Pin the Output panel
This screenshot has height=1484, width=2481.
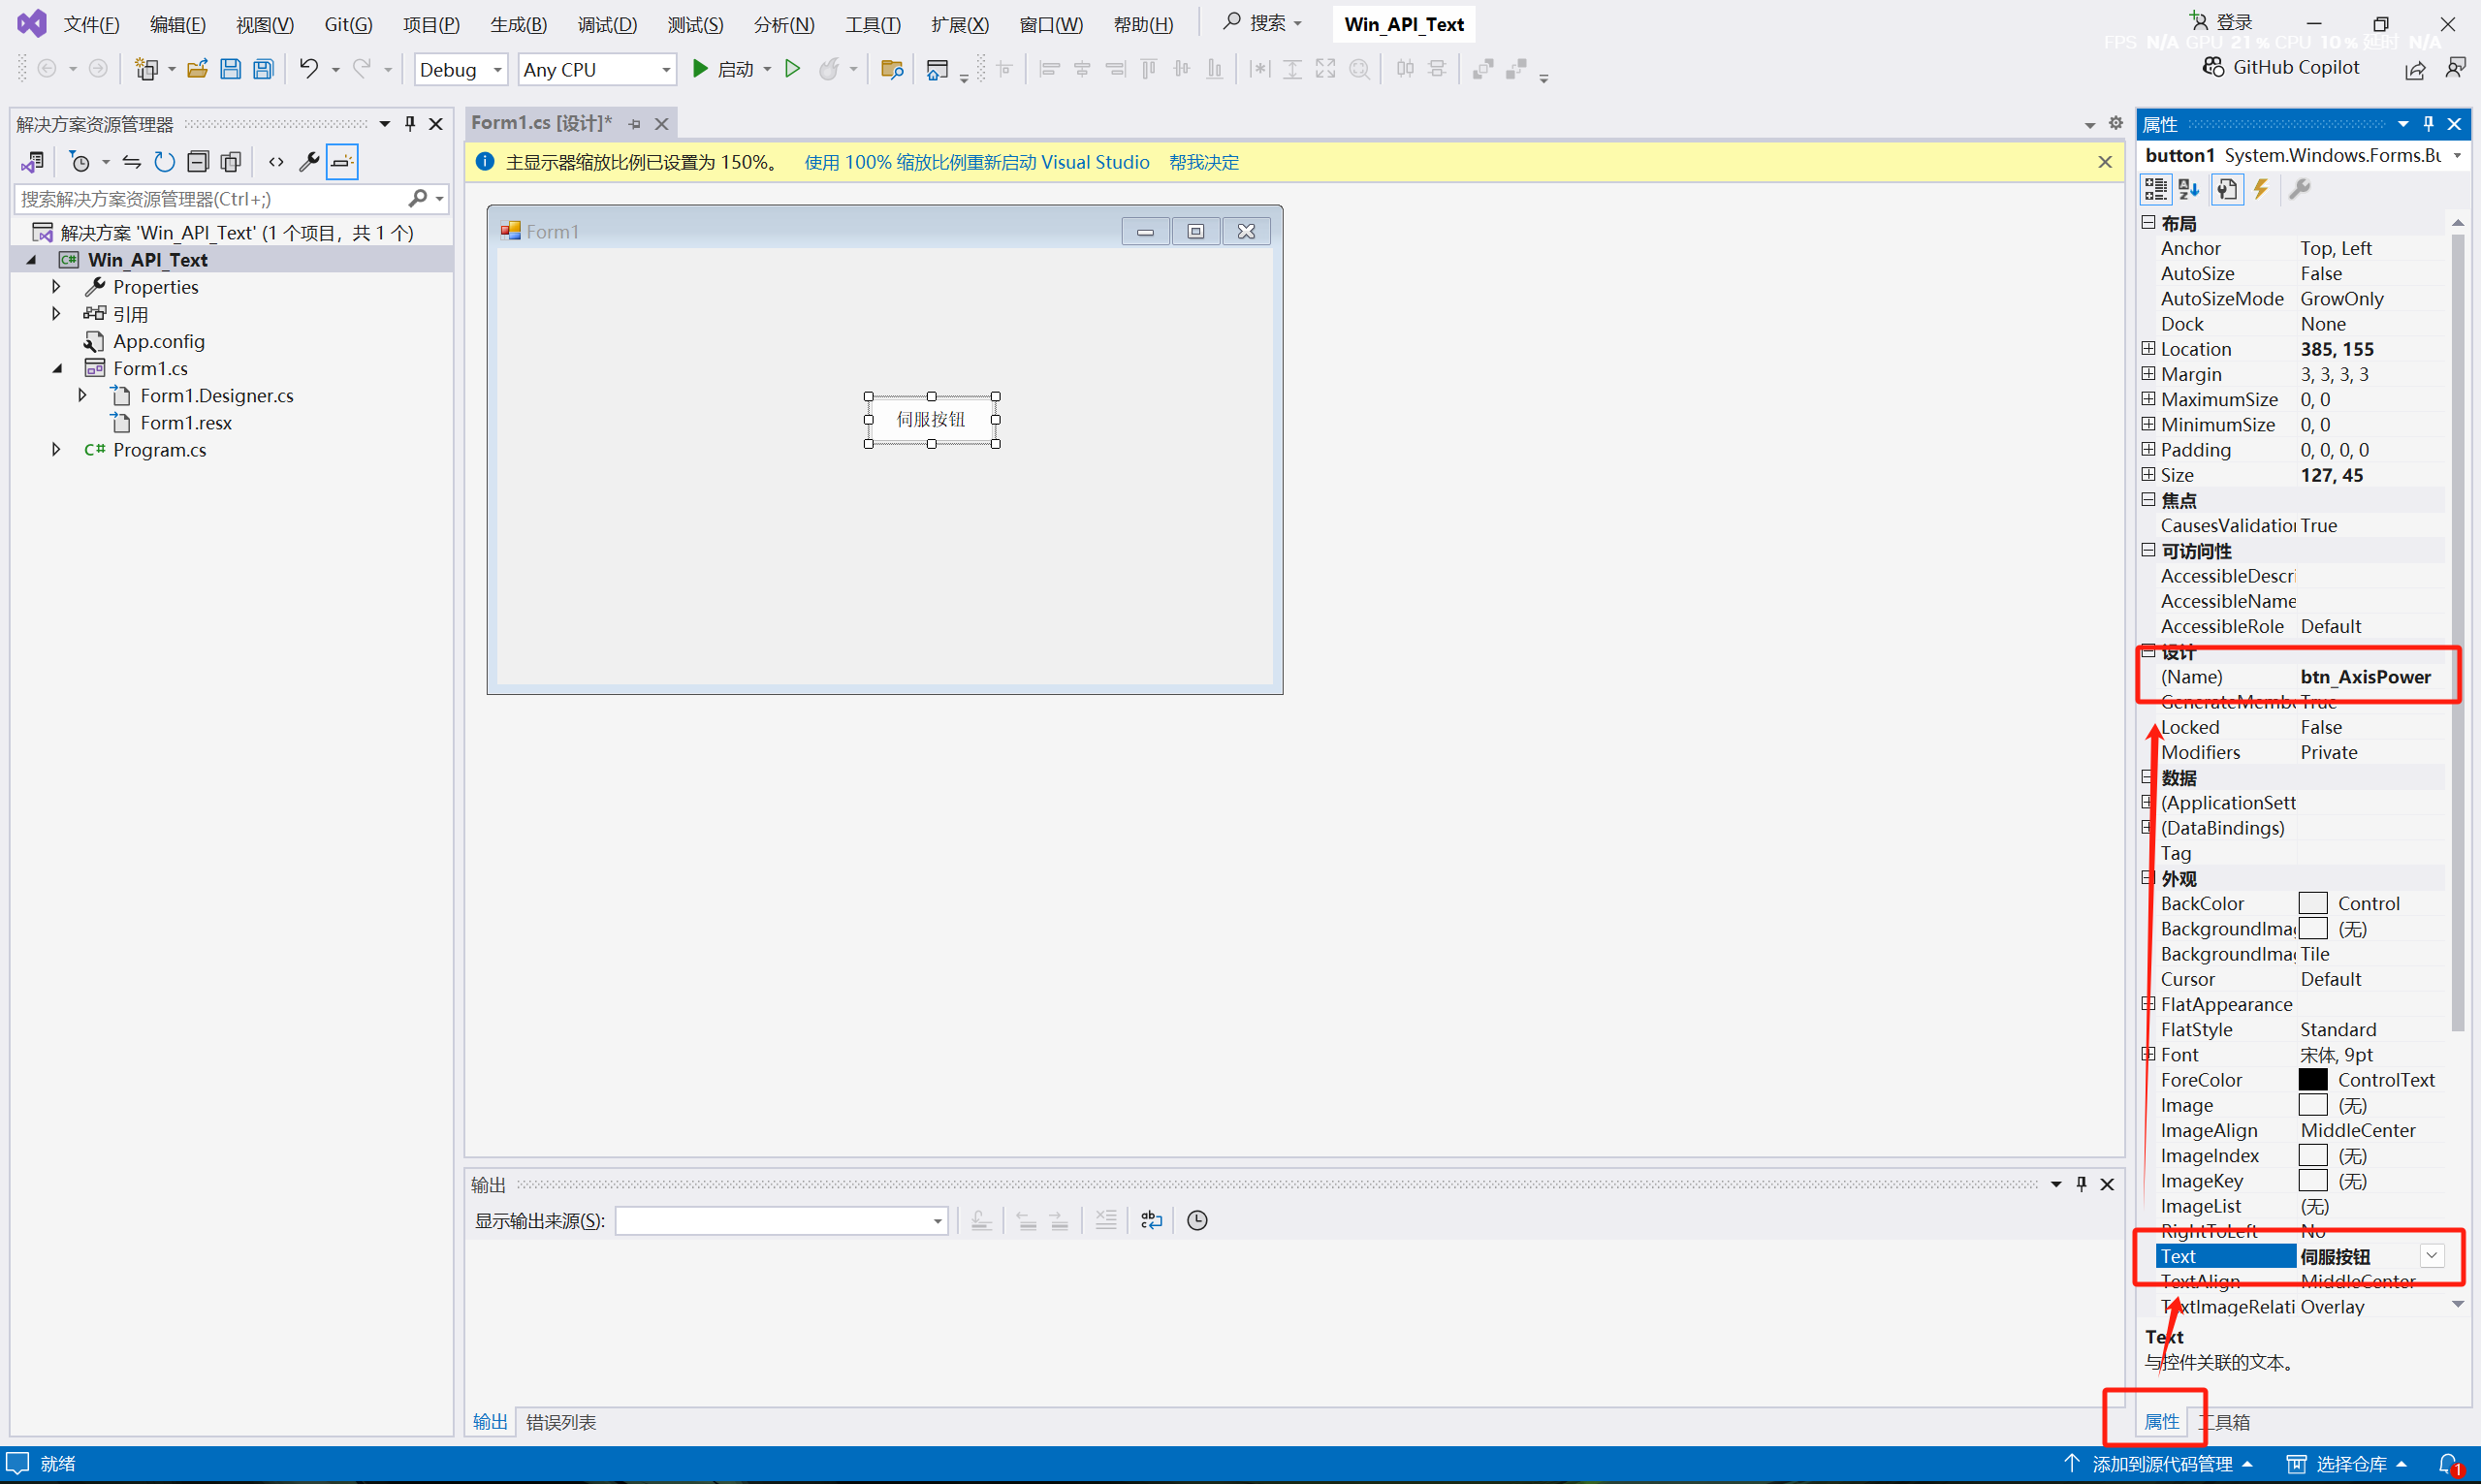[2082, 1184]
